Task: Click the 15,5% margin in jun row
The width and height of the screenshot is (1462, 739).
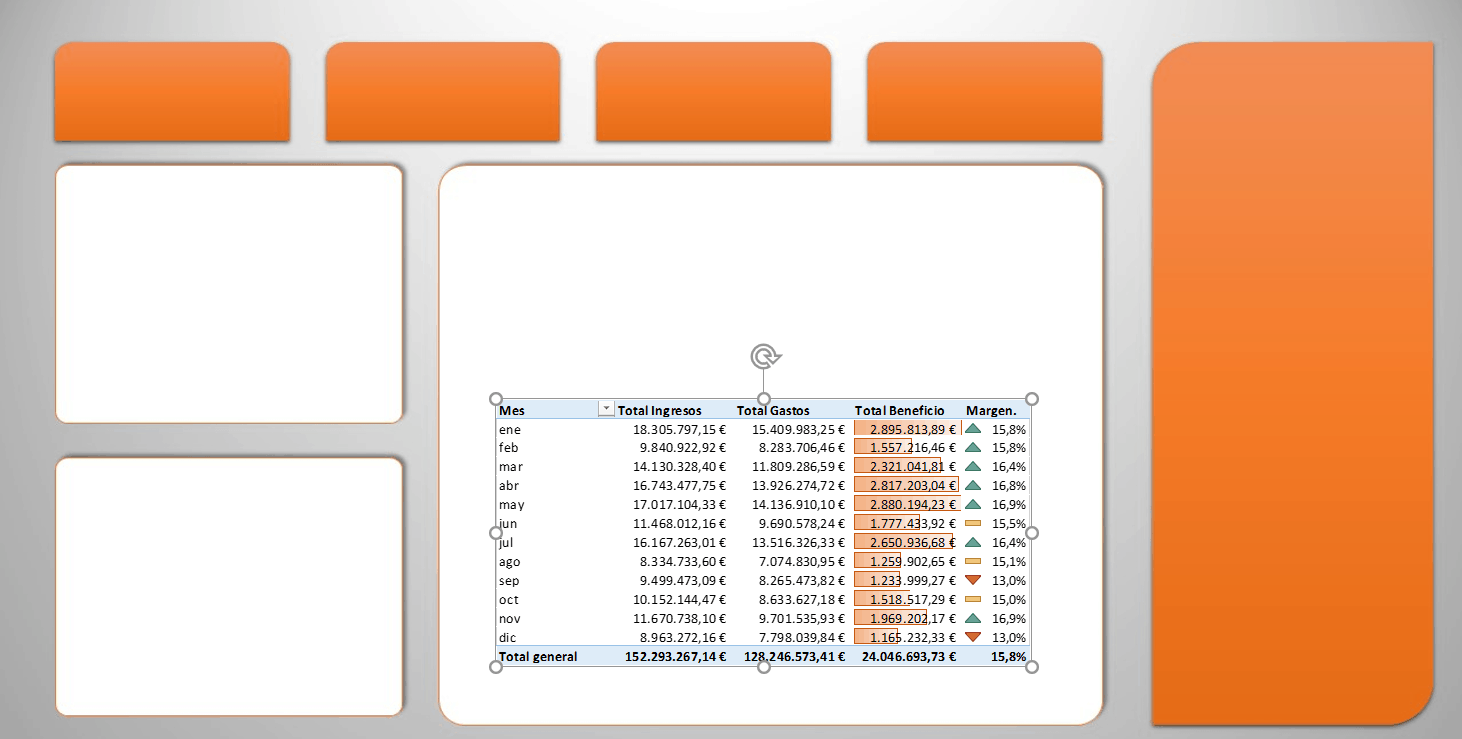Action: [x=1009, y=523]
